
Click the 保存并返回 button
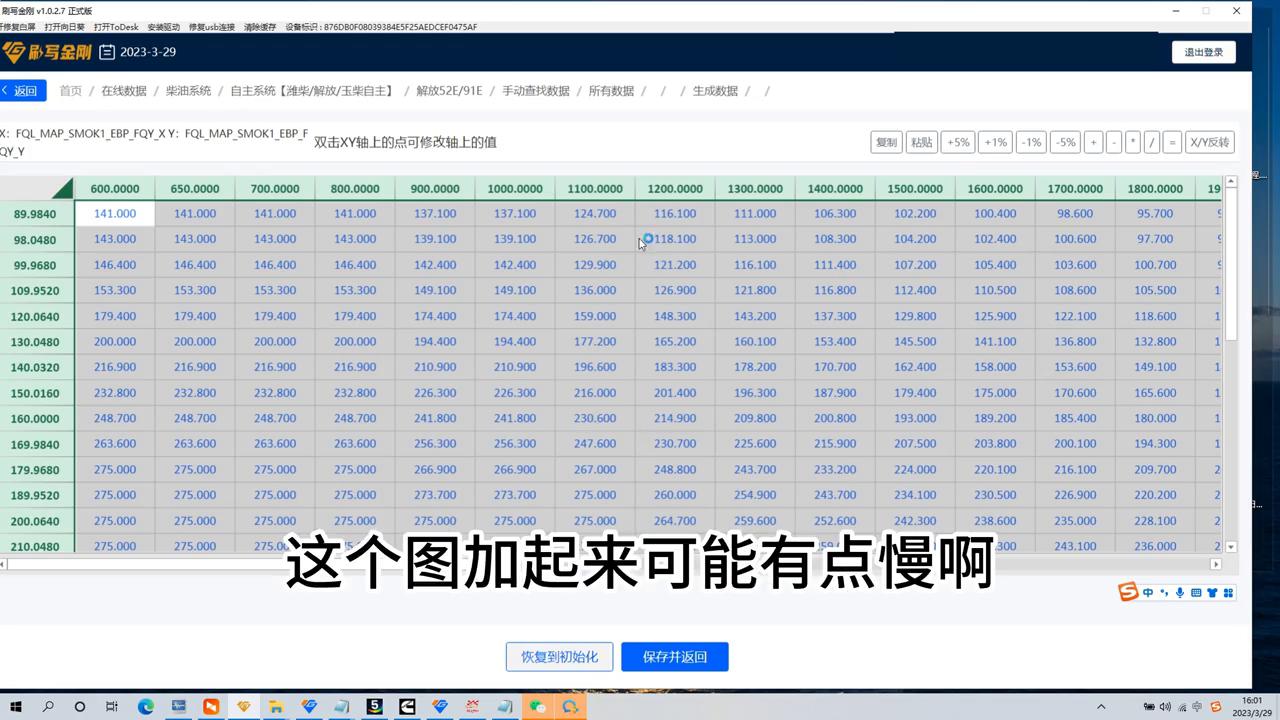675,656
